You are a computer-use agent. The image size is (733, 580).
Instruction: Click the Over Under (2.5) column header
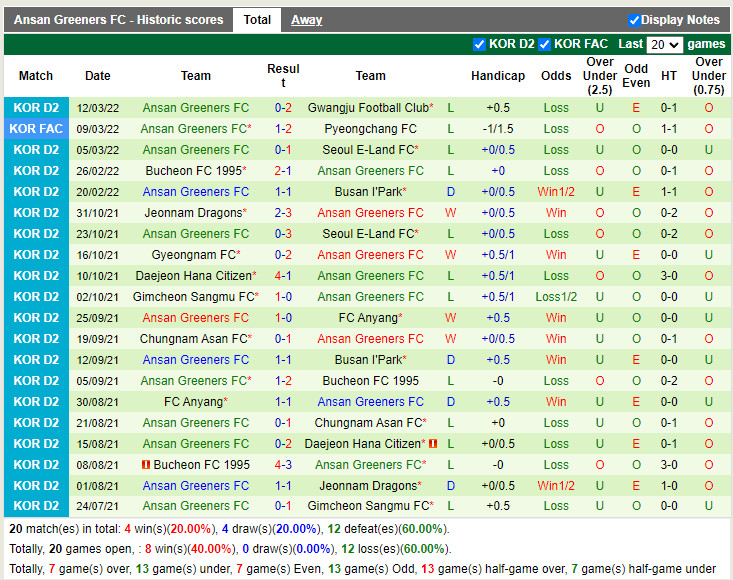pos(600,76)
